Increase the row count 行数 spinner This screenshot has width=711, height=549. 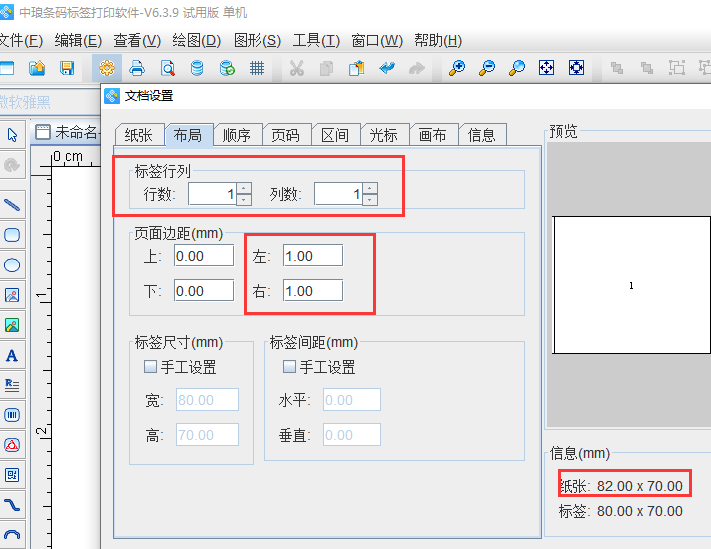click(244, 189)
